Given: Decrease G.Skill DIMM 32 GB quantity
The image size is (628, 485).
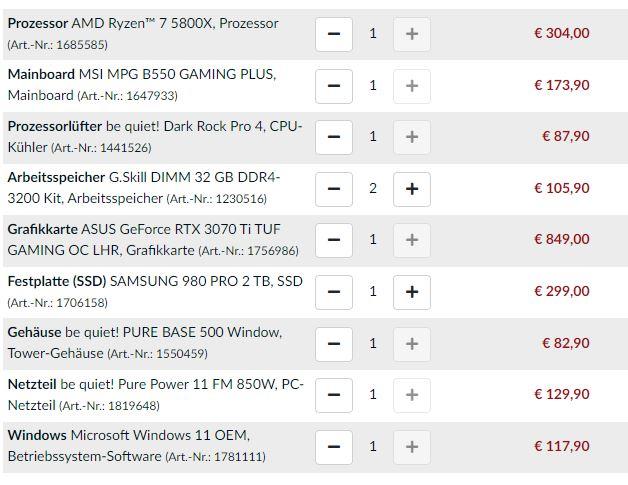Looking at the screenshot, I should [x=334, y=189].
